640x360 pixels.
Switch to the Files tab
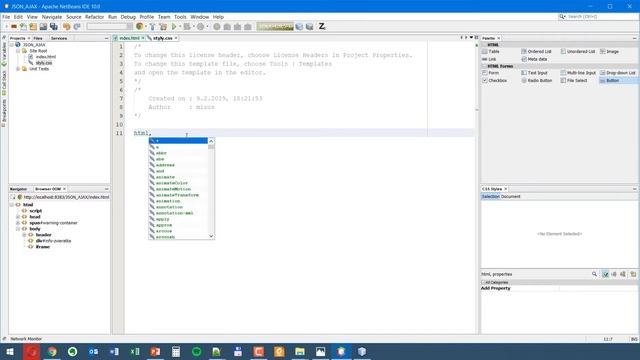pyautogui.click(x=38, y=38)
